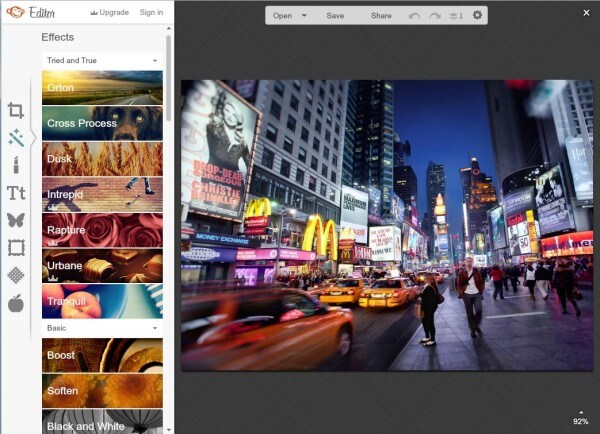Apply the Orton effect
The height and width of the screenshot is (434, 600).
(x=102, y=87)
